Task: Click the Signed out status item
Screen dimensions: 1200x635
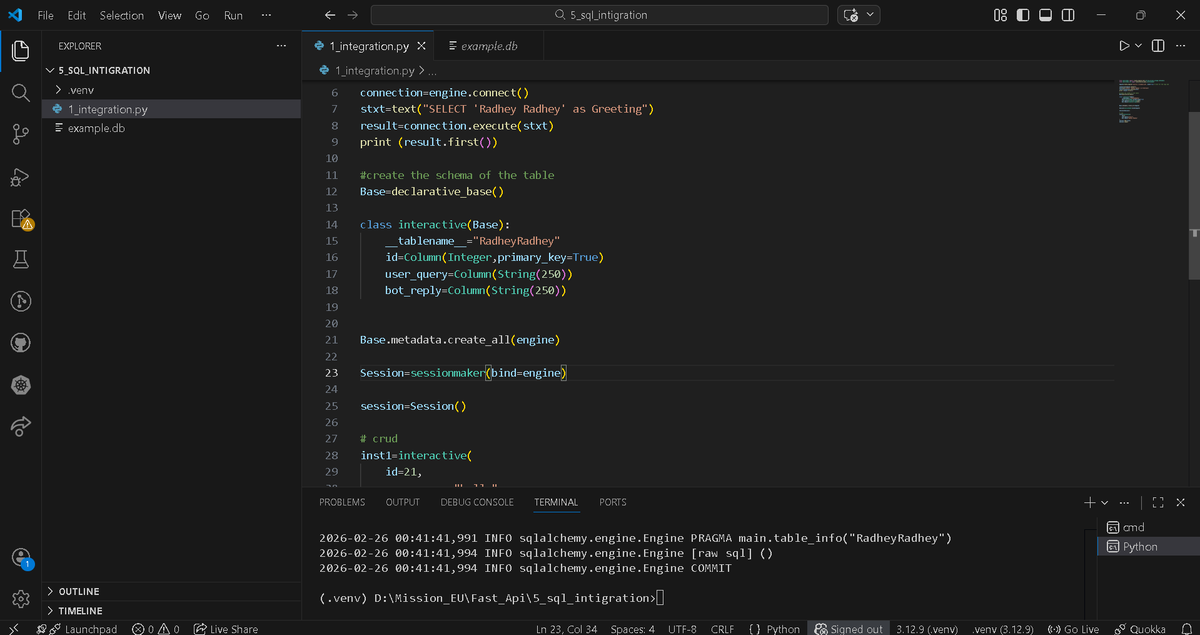Action: pos(850,628)
